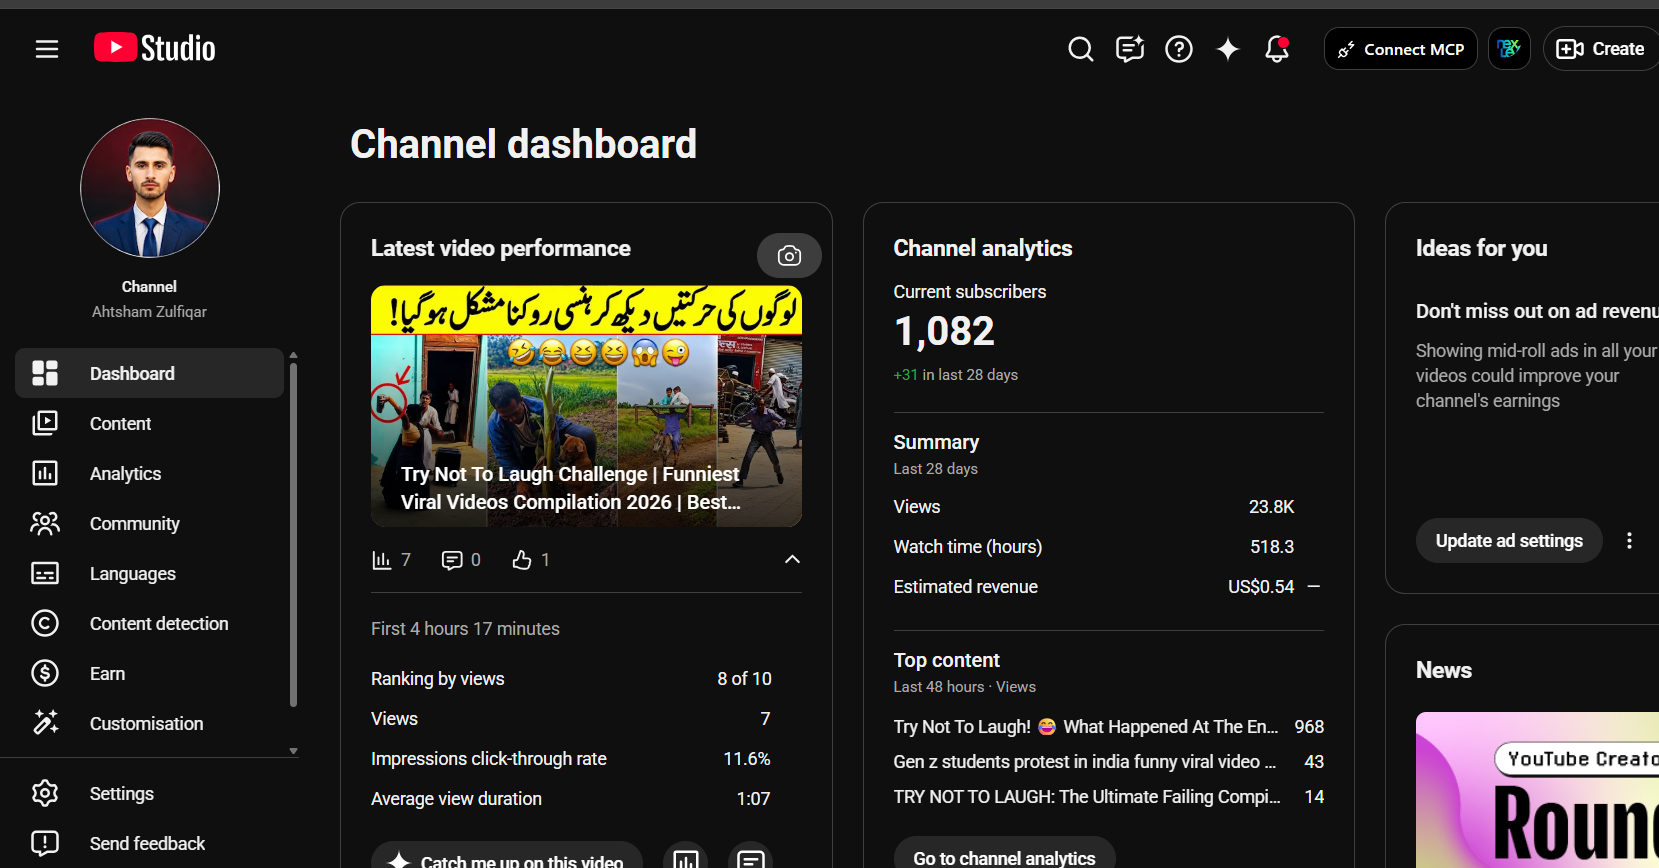Click the sparkle Ask Studio icon

click(x=1228, y=49)
